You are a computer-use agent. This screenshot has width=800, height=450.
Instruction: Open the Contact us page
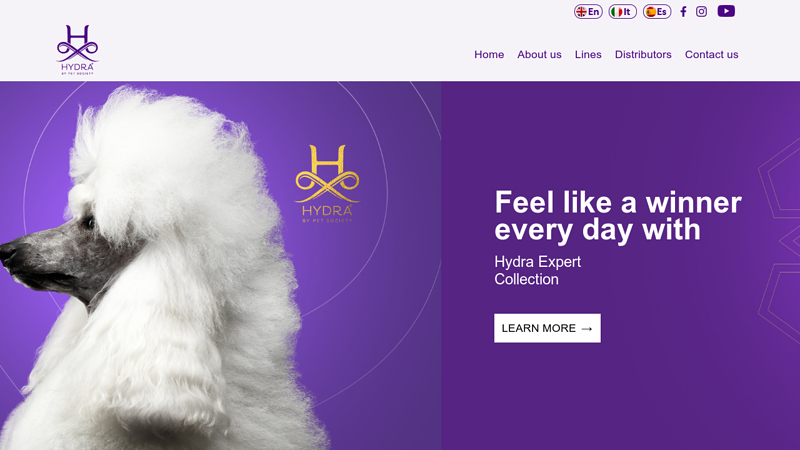pyautogui.click(x=711, y=55)
